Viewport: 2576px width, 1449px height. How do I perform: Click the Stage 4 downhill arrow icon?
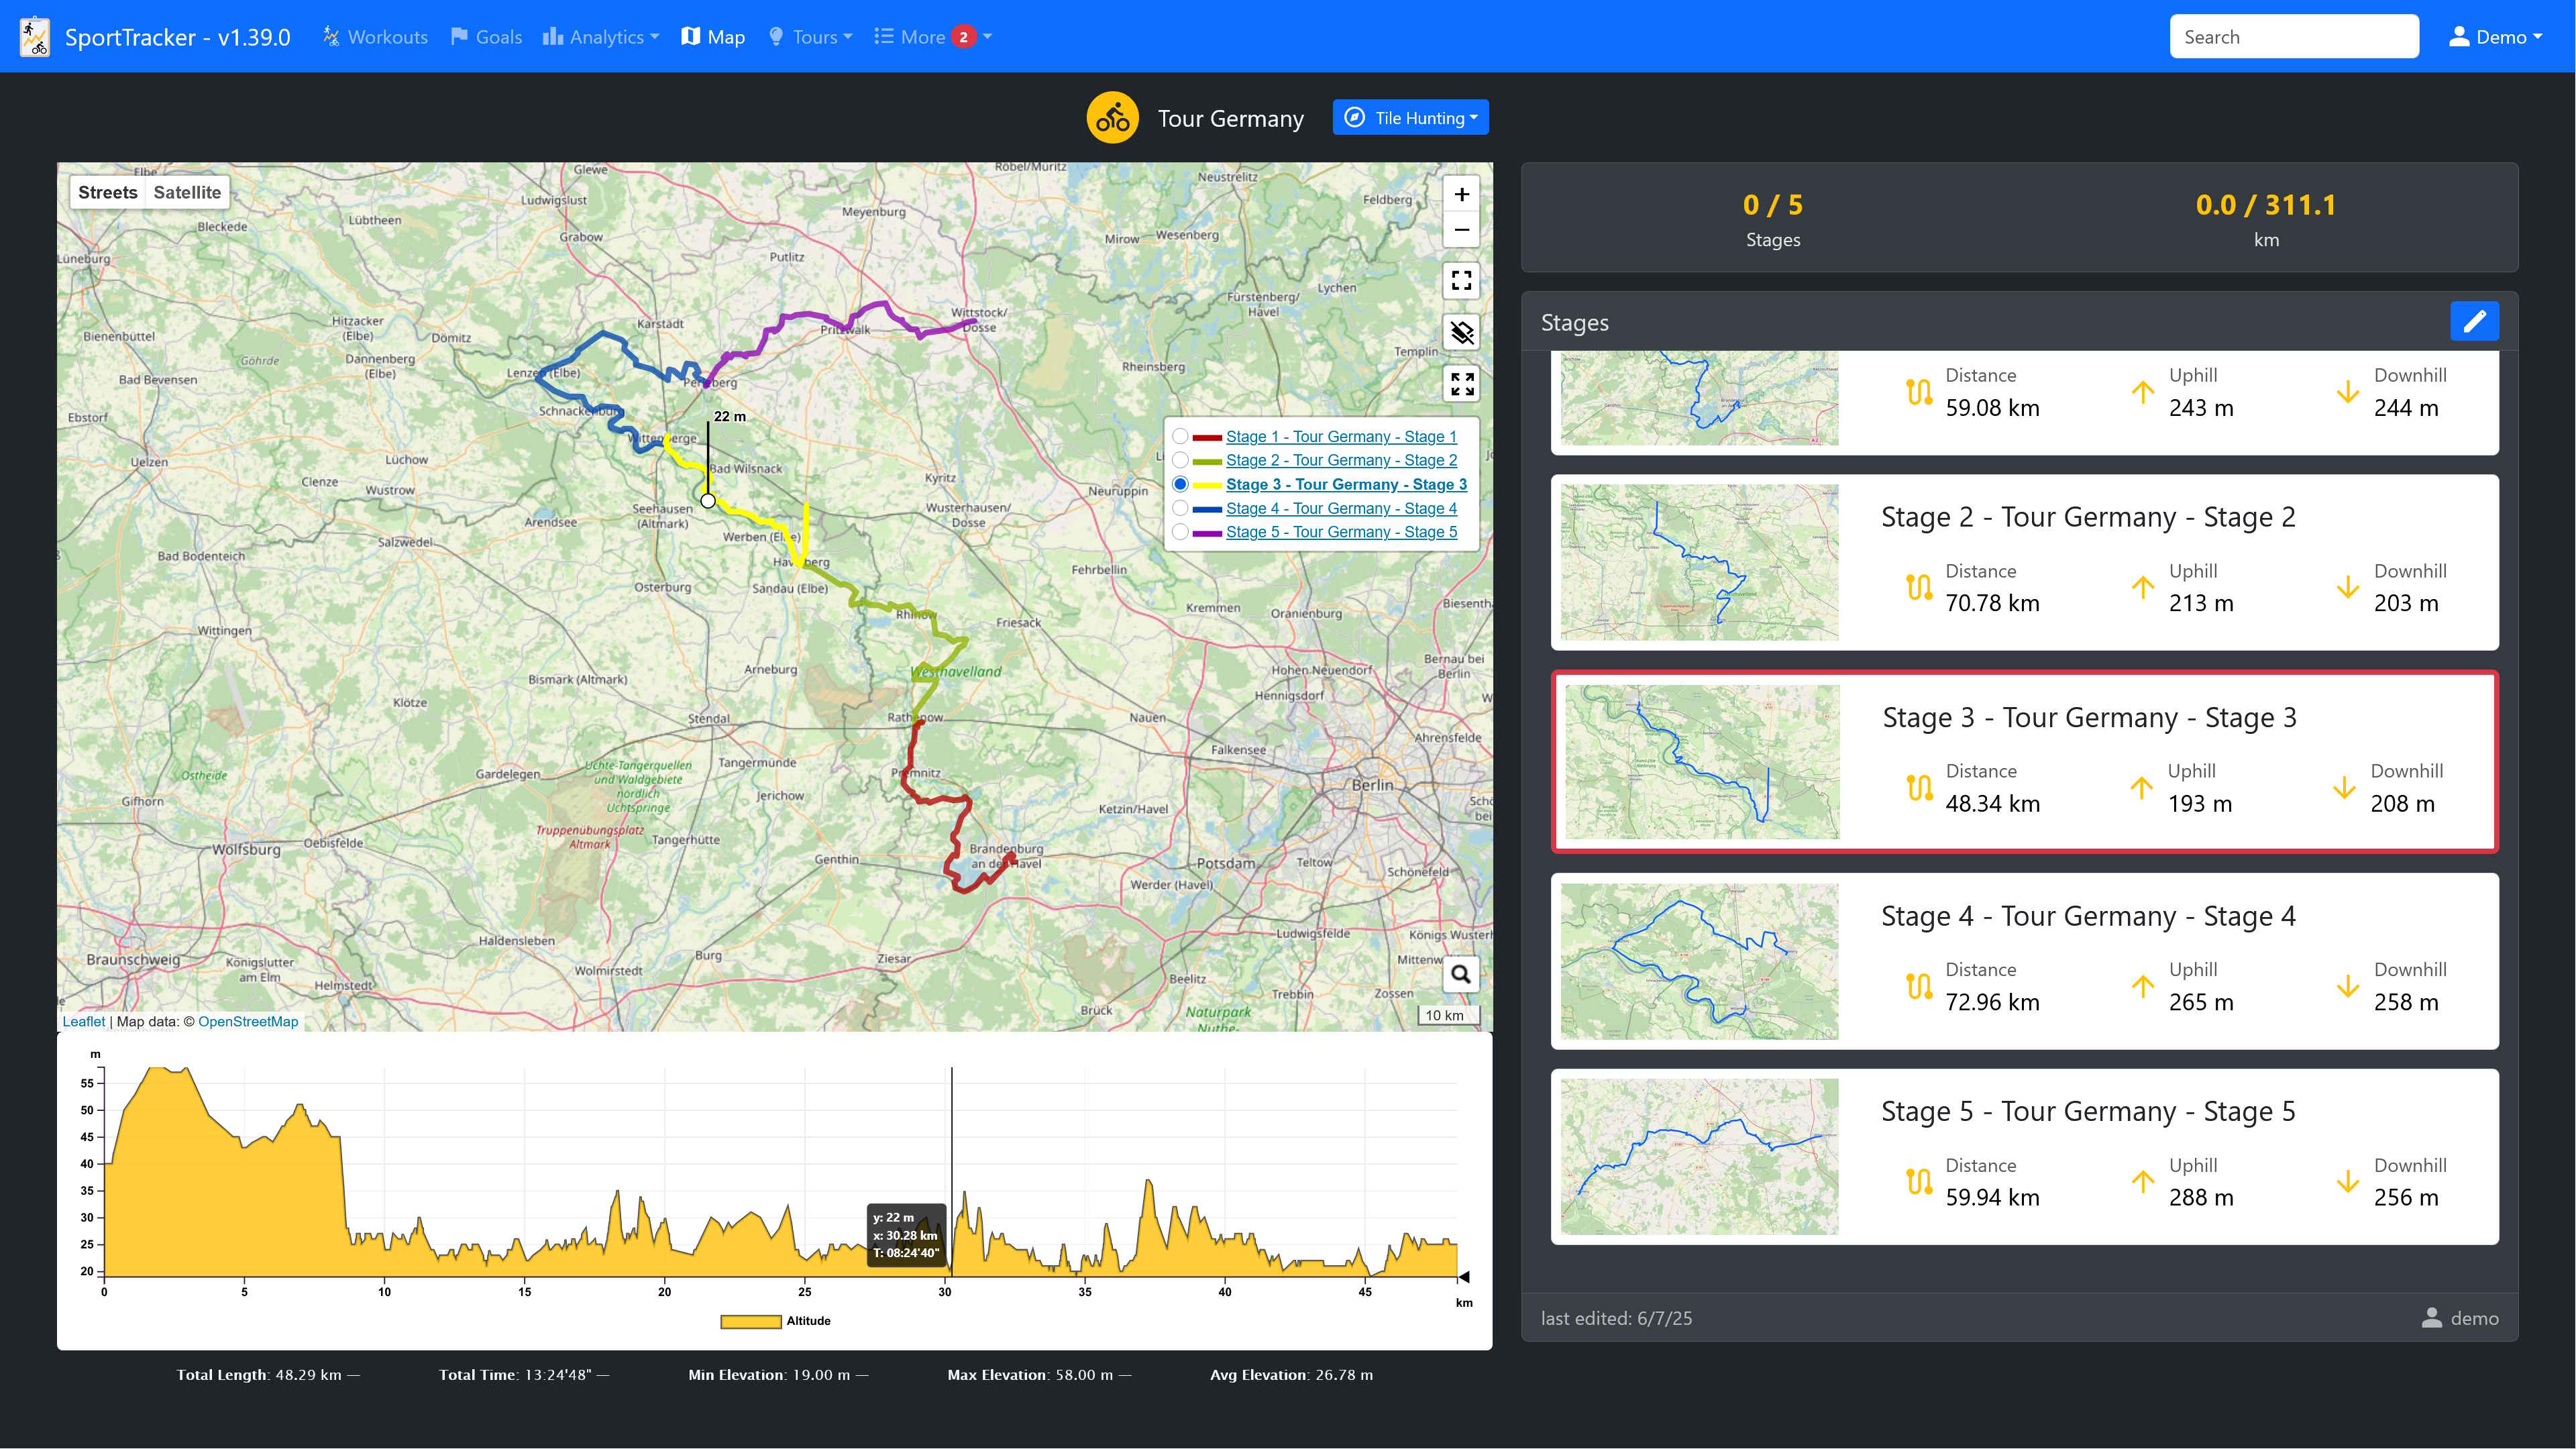point(2347,986)
